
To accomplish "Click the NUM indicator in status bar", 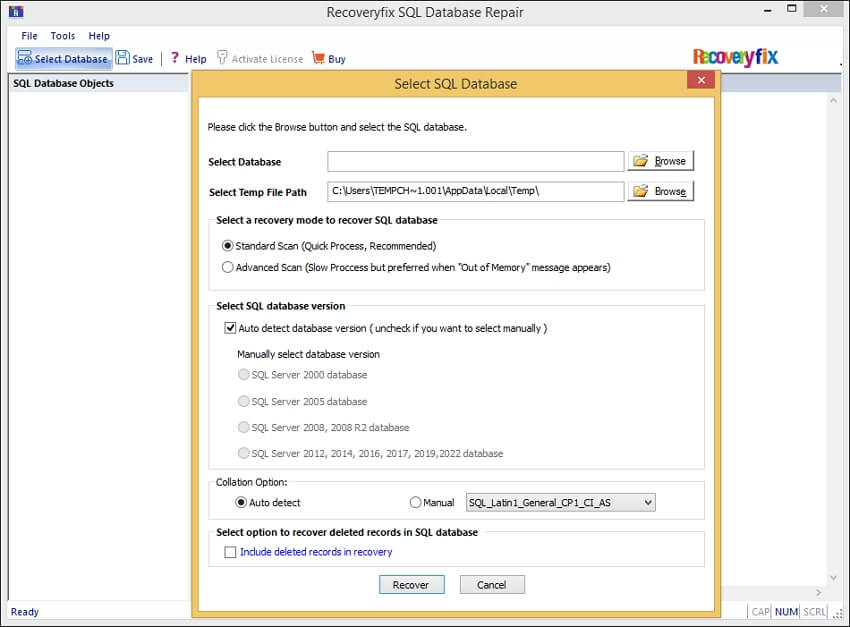I will (786, 612).
